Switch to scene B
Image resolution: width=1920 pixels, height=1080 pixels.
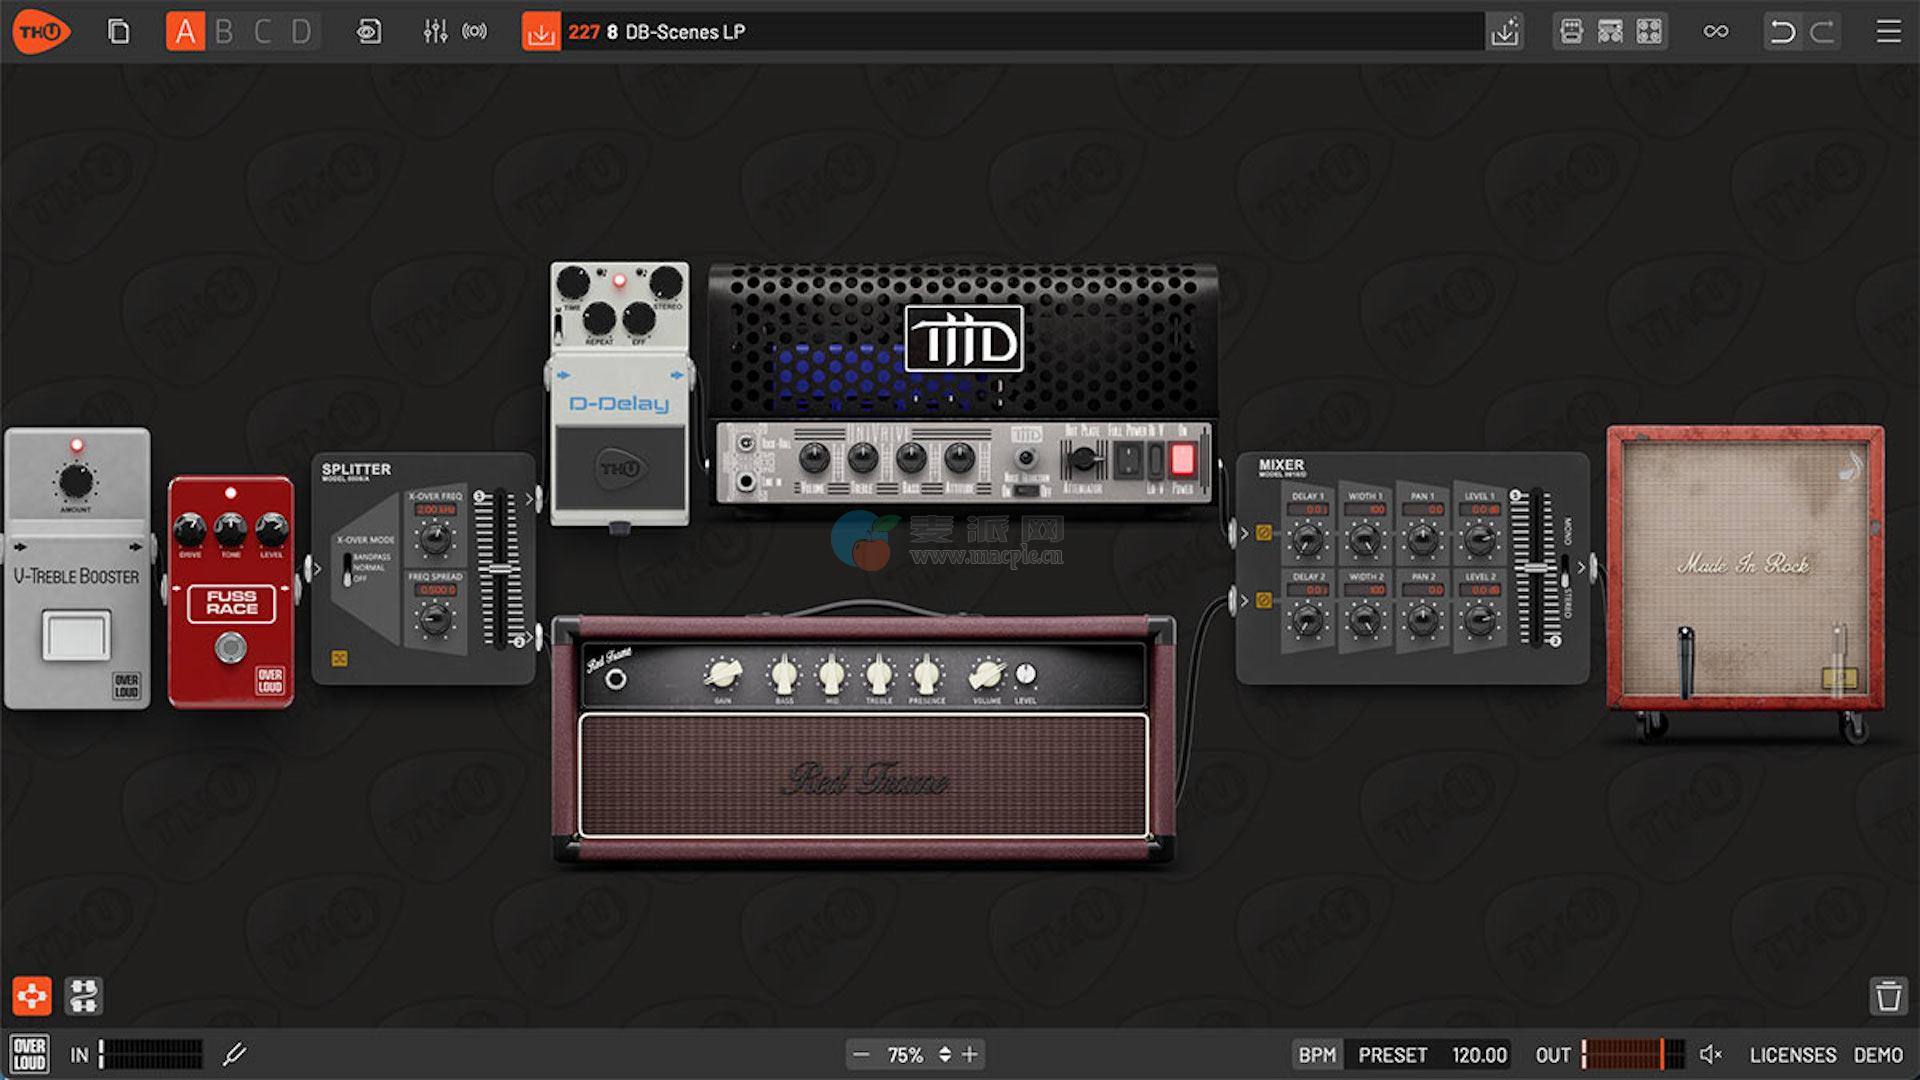point(224,32)
